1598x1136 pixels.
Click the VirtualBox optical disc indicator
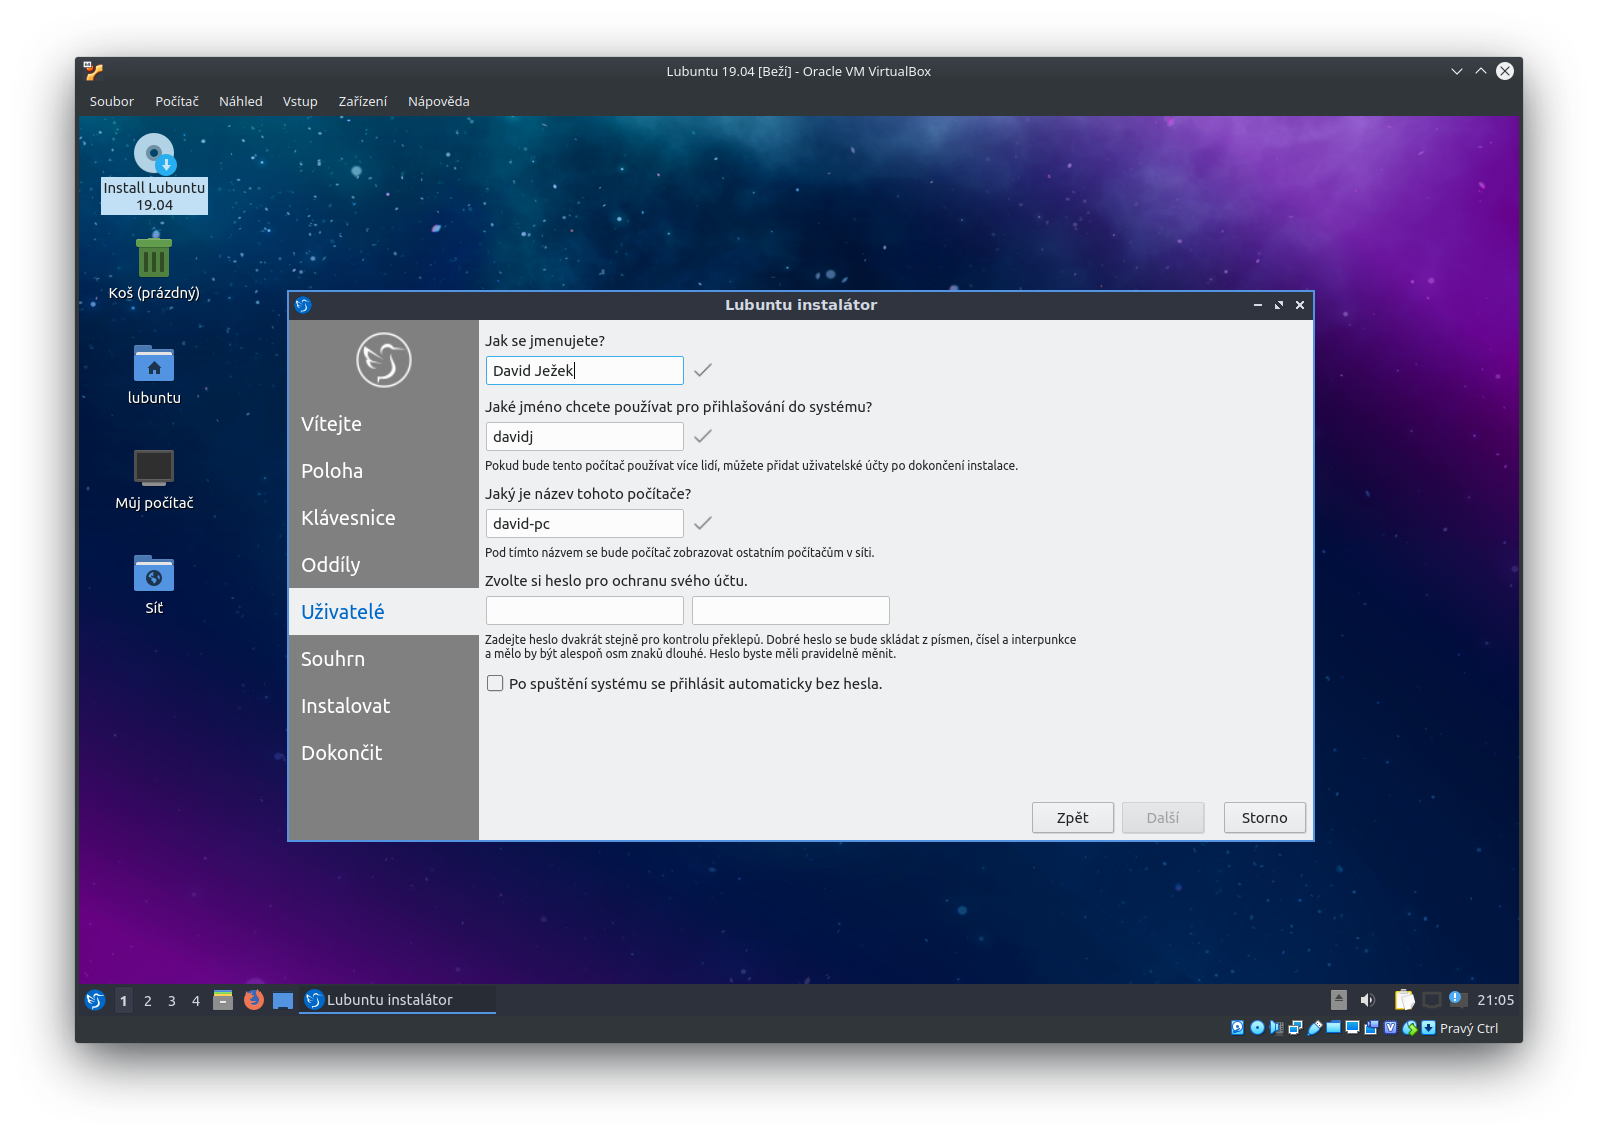(x=1257, y=1028)
